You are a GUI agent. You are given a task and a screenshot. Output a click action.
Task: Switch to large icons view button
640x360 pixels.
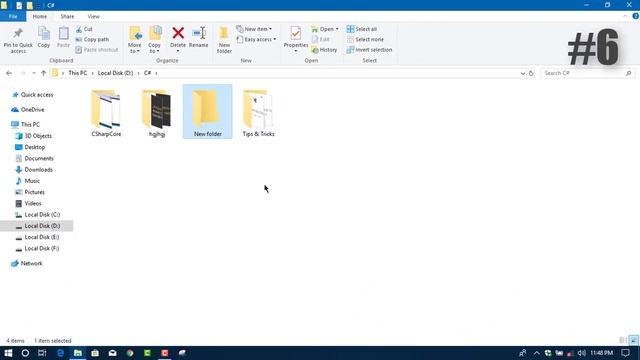633,340
